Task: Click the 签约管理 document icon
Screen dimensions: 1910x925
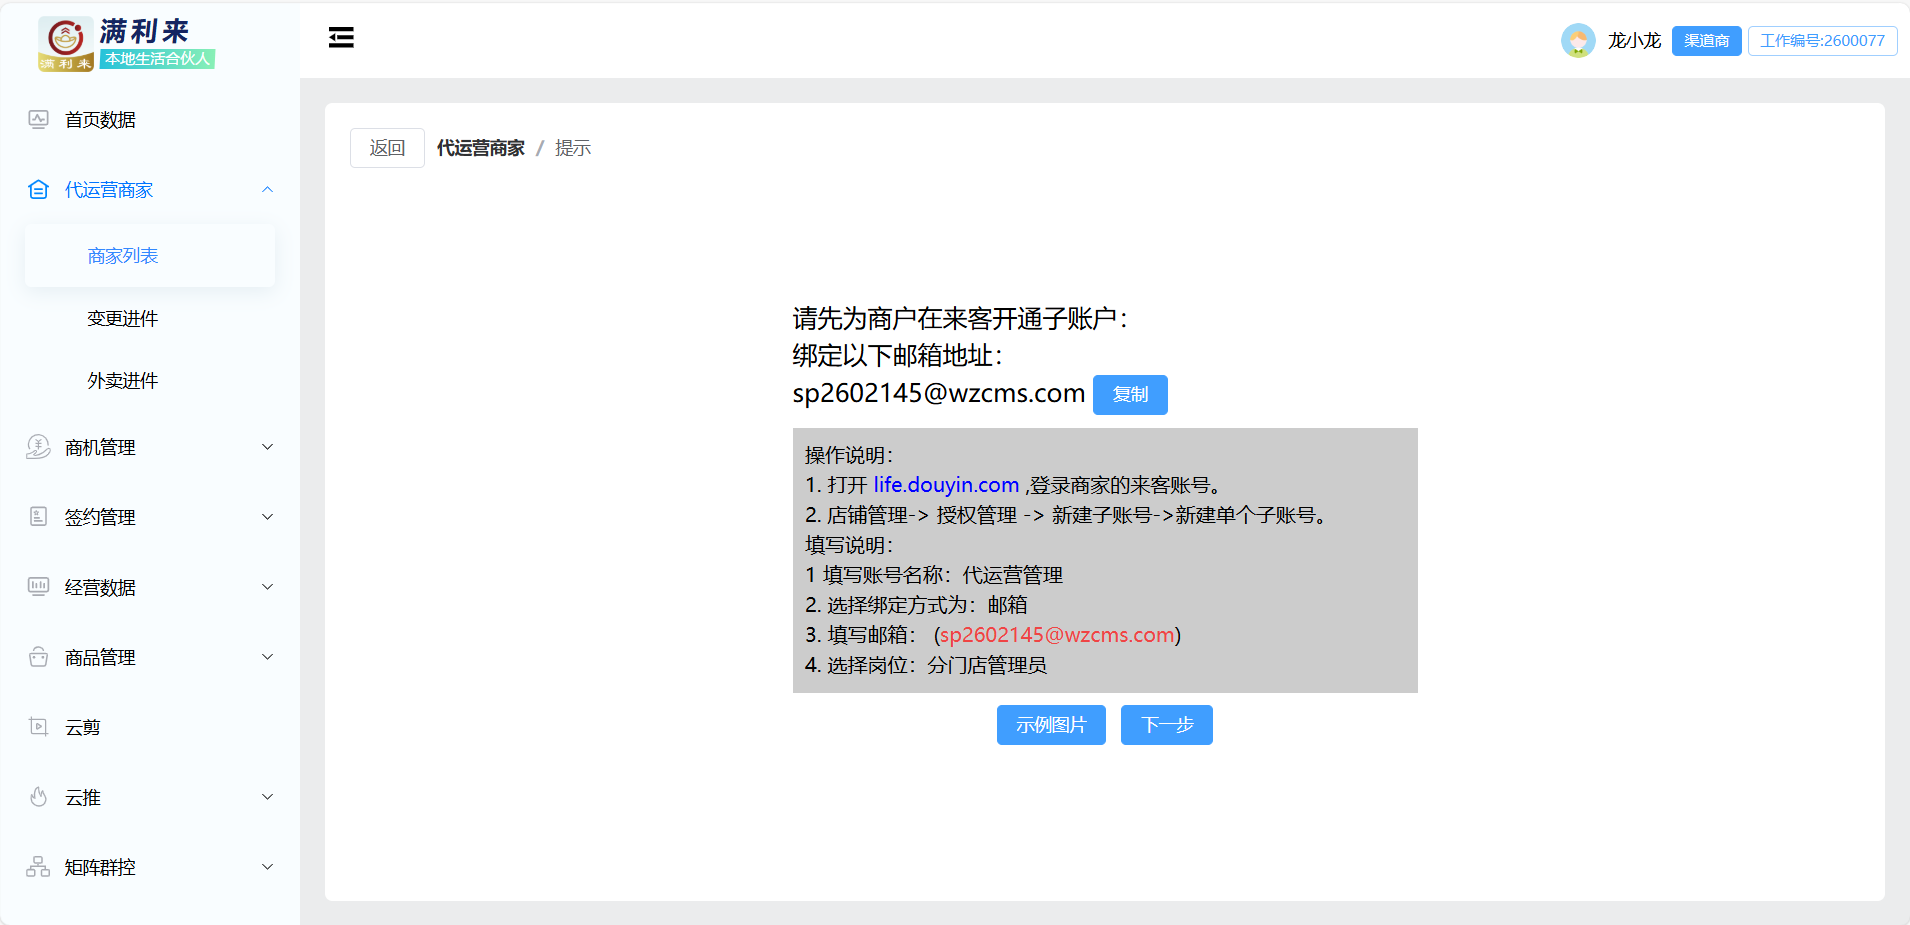Action: [x=38, y=517]
